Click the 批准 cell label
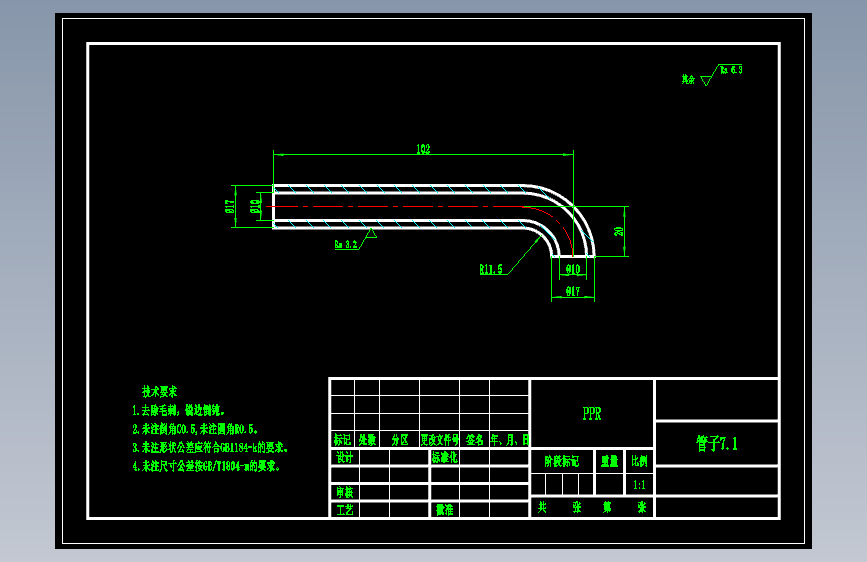Screen dimensions: 867x562 point(445,510)
